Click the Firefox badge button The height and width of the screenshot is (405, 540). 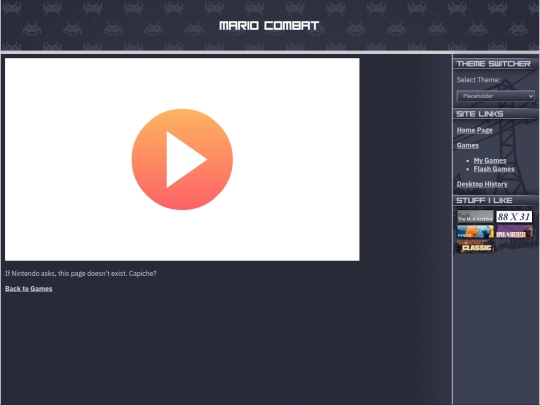coord(475,232)
